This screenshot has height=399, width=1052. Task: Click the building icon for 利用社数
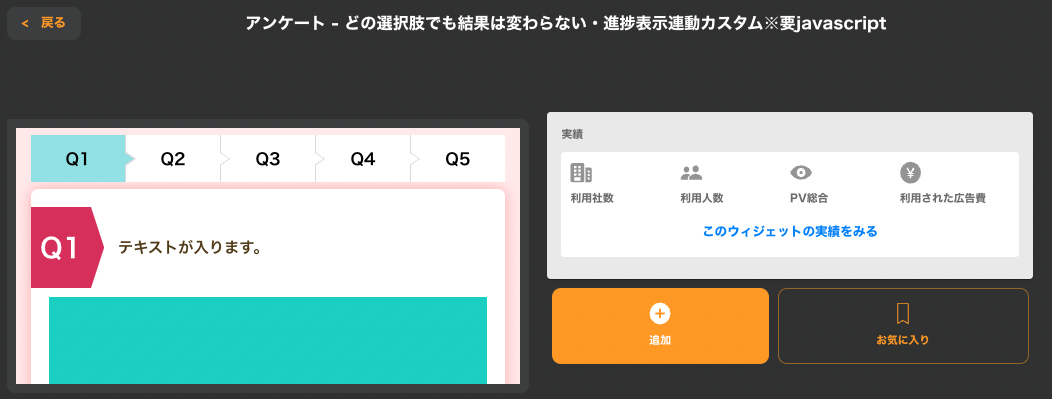[x=581, y=173]
